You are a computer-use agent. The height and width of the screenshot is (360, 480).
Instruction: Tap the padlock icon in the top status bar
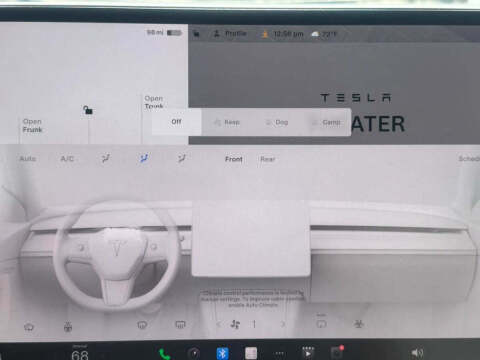[x=196, y=34]
